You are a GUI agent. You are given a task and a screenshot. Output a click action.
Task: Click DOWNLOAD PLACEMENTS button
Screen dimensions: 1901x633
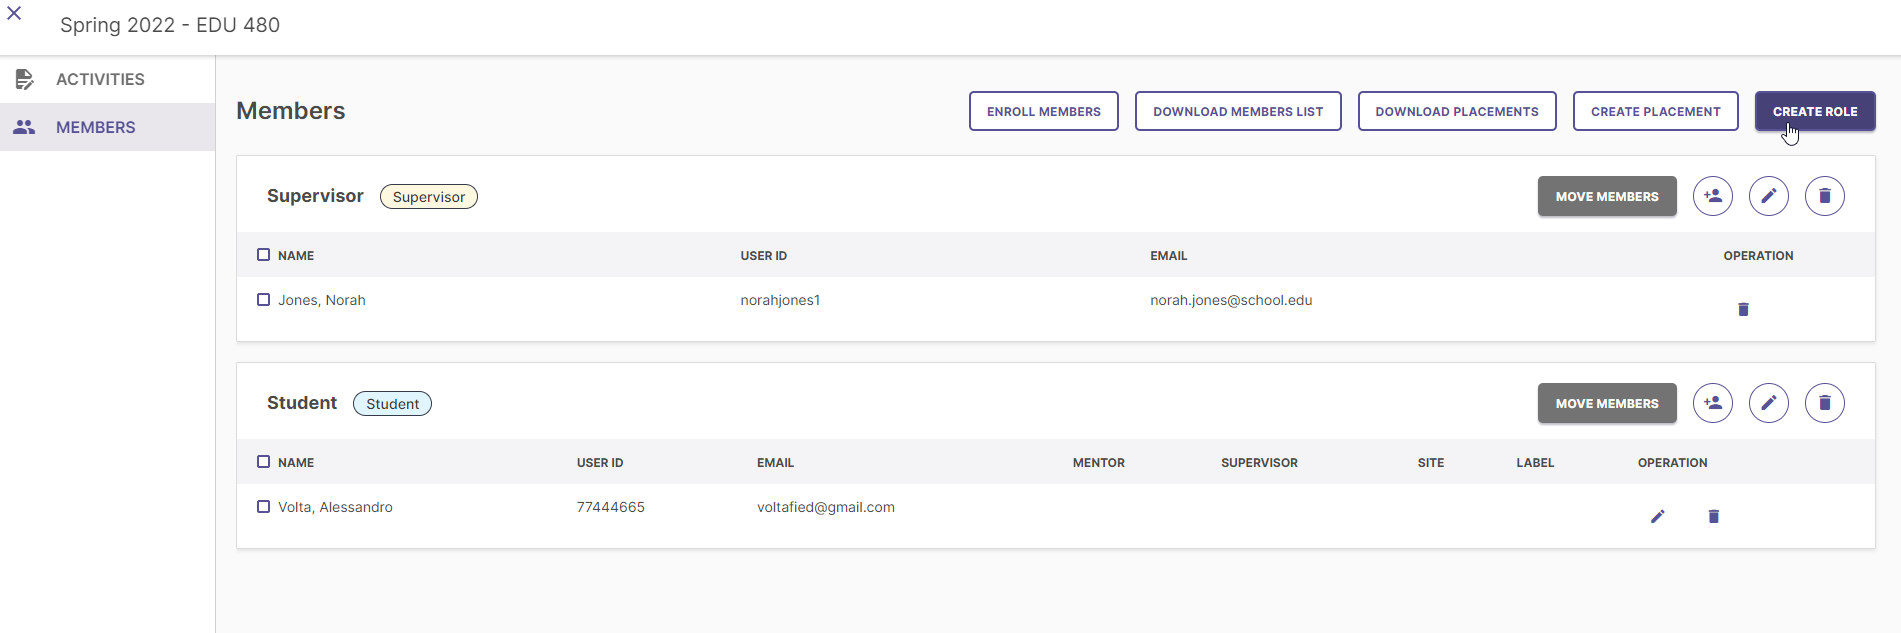point(1457,111)
